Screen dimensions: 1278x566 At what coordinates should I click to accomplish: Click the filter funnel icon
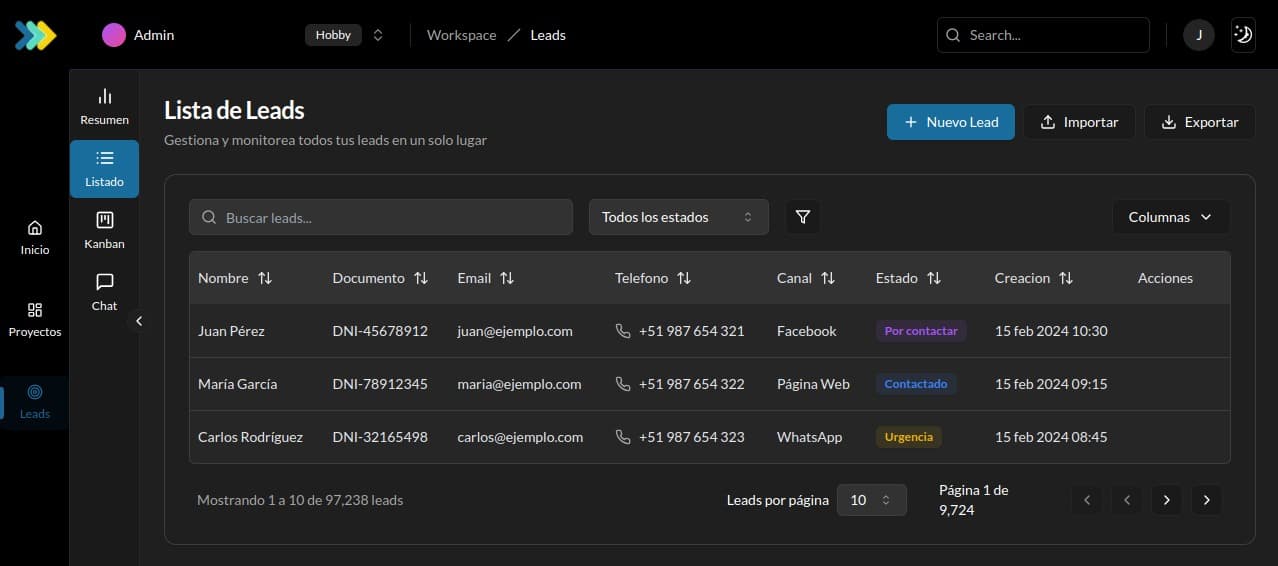(802, 217)
